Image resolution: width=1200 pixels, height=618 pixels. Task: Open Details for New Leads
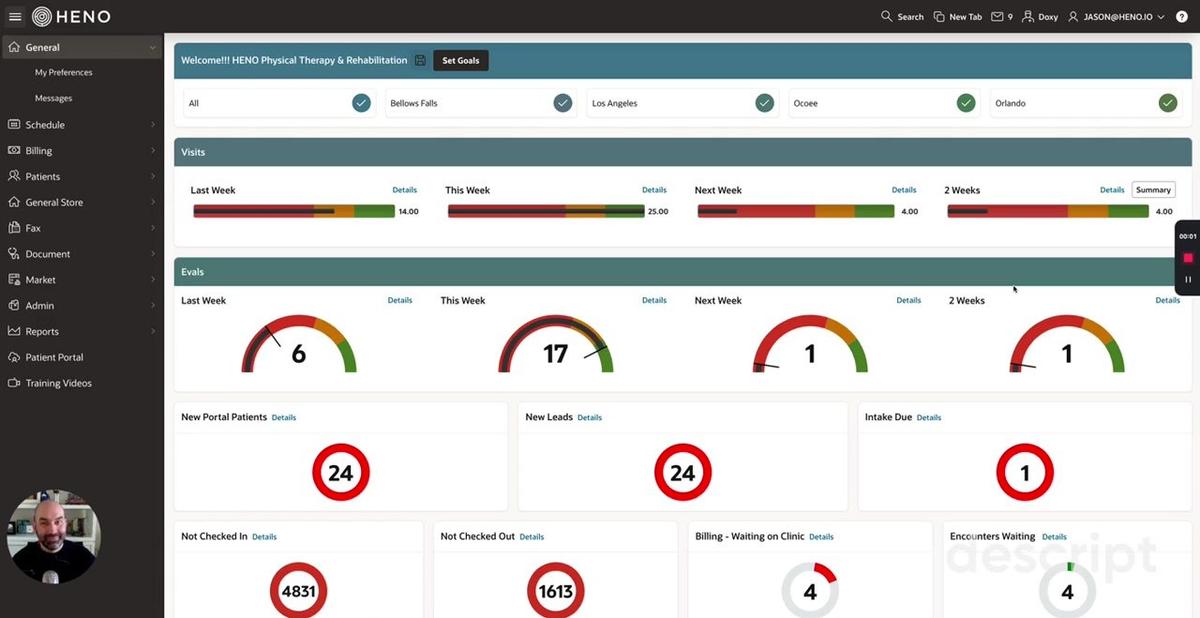[x=589, y=417]
